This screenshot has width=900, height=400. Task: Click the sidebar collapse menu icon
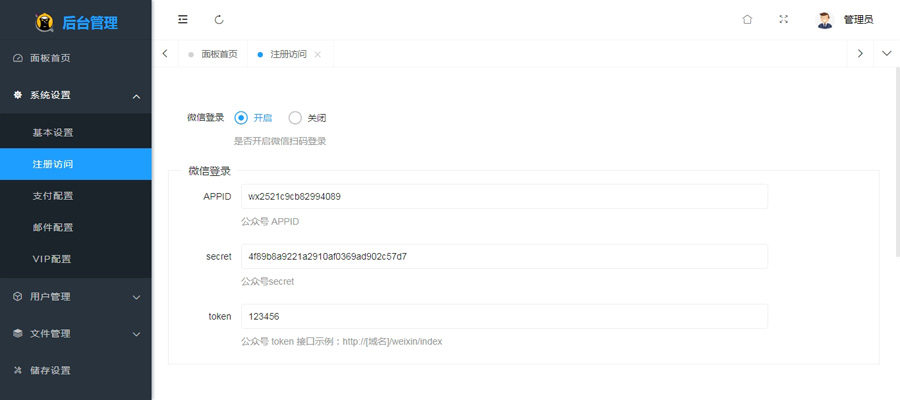coord(182,19)
